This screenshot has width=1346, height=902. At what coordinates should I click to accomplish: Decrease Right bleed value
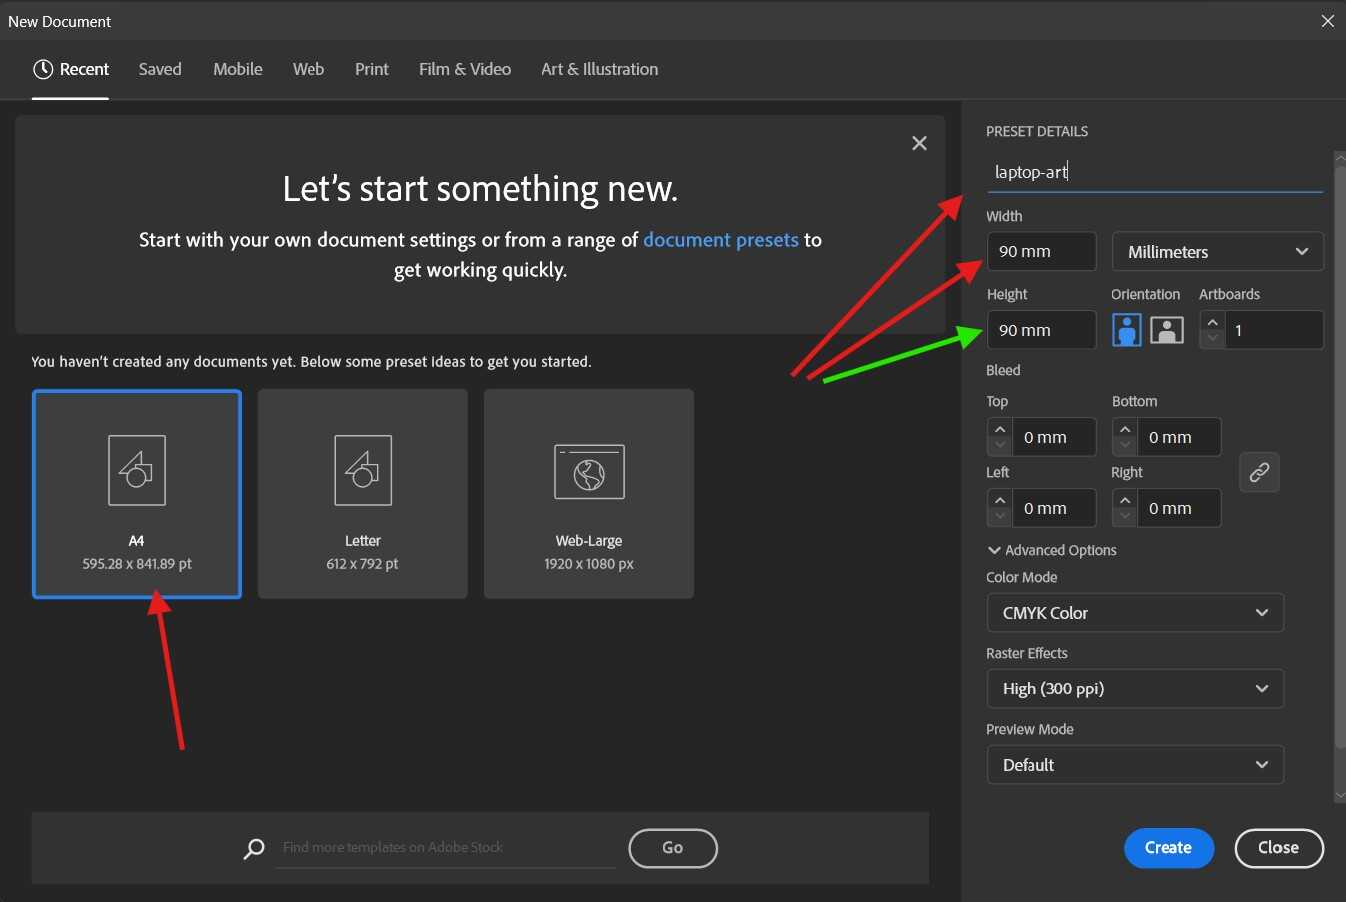[x=1125, y=517]
